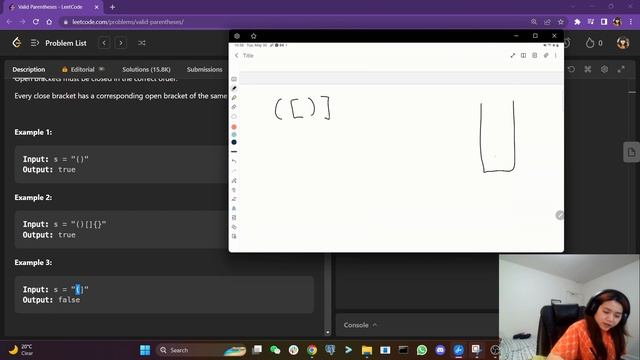Click the taskbar Search box

point(201,350)
